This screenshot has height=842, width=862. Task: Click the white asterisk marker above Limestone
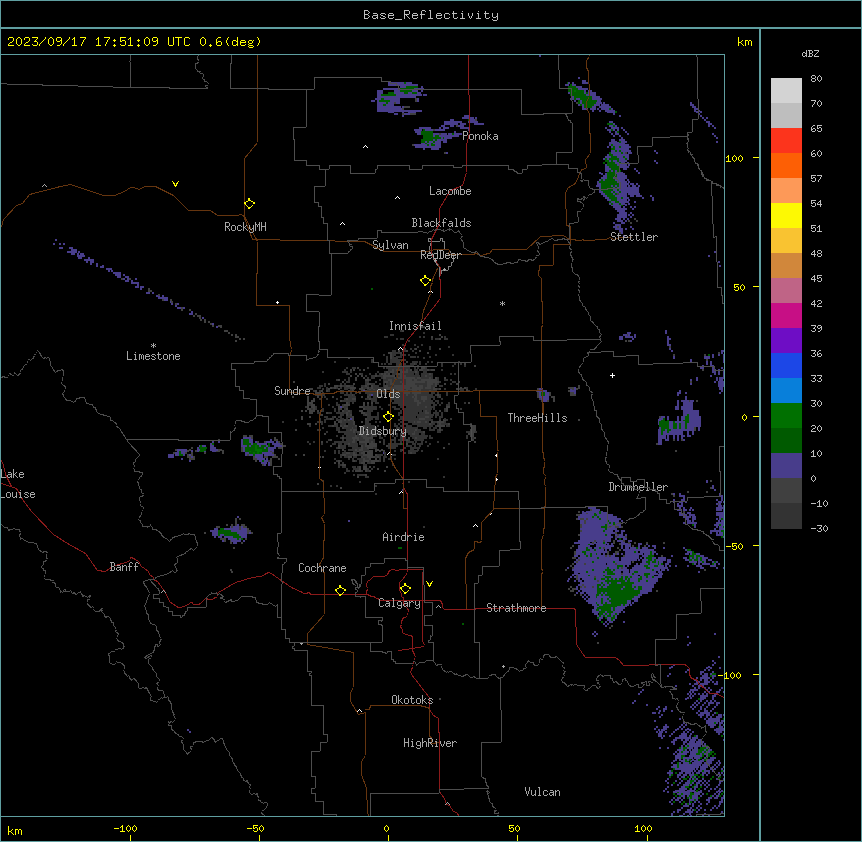tap(153, 346)
